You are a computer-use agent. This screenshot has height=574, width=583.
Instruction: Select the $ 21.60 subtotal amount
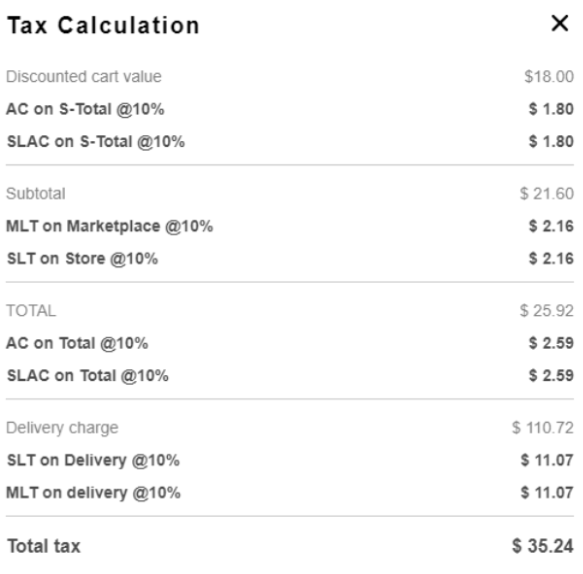click(547, 194)
